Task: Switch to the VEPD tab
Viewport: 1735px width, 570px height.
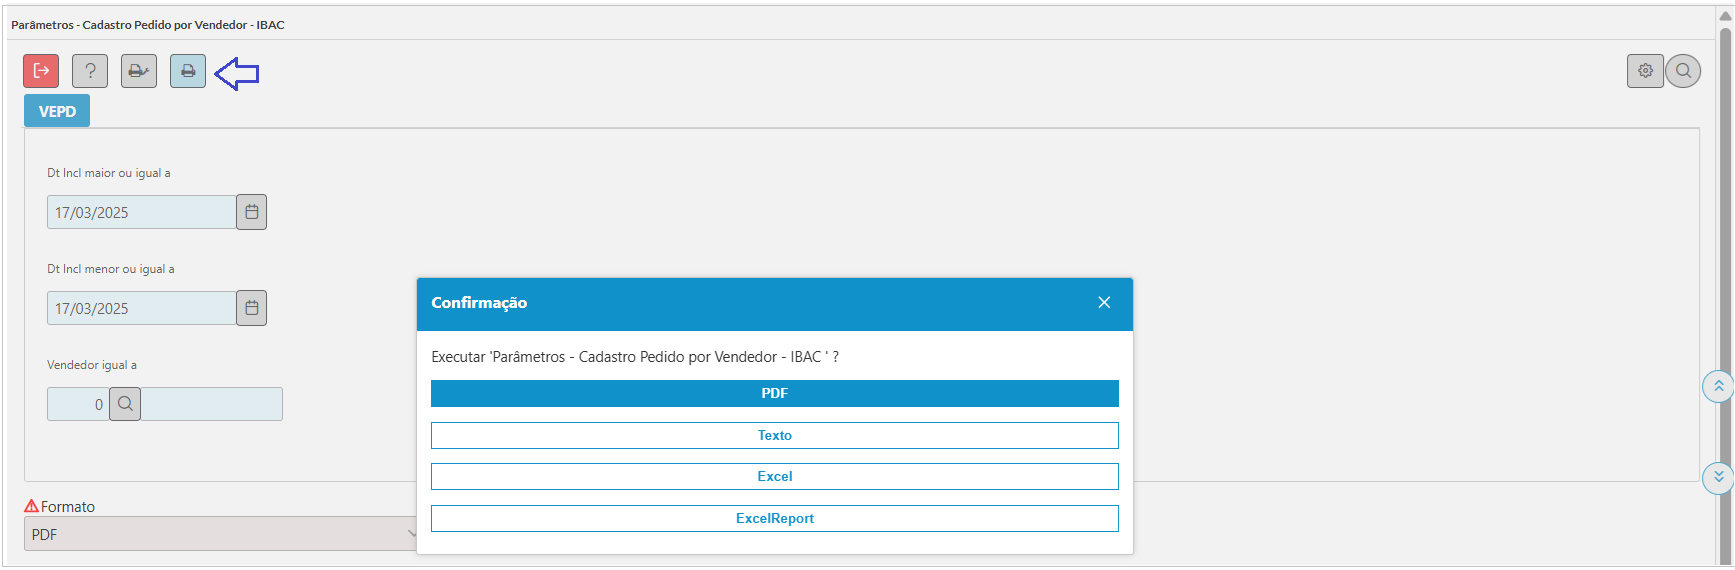Action: tap(57, 111)
